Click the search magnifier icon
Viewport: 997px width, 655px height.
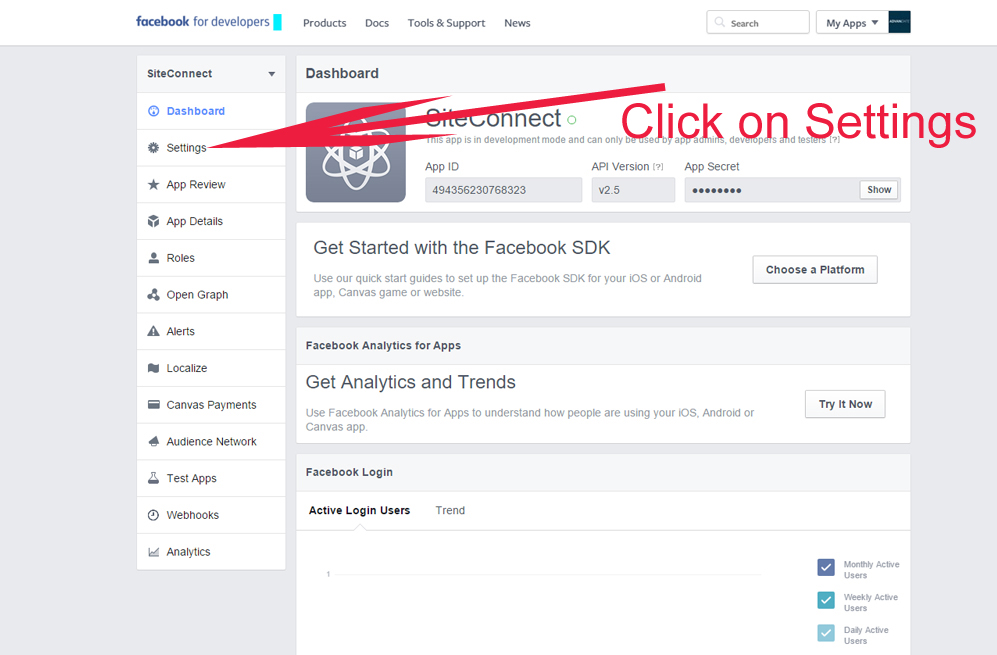point(719,22)
